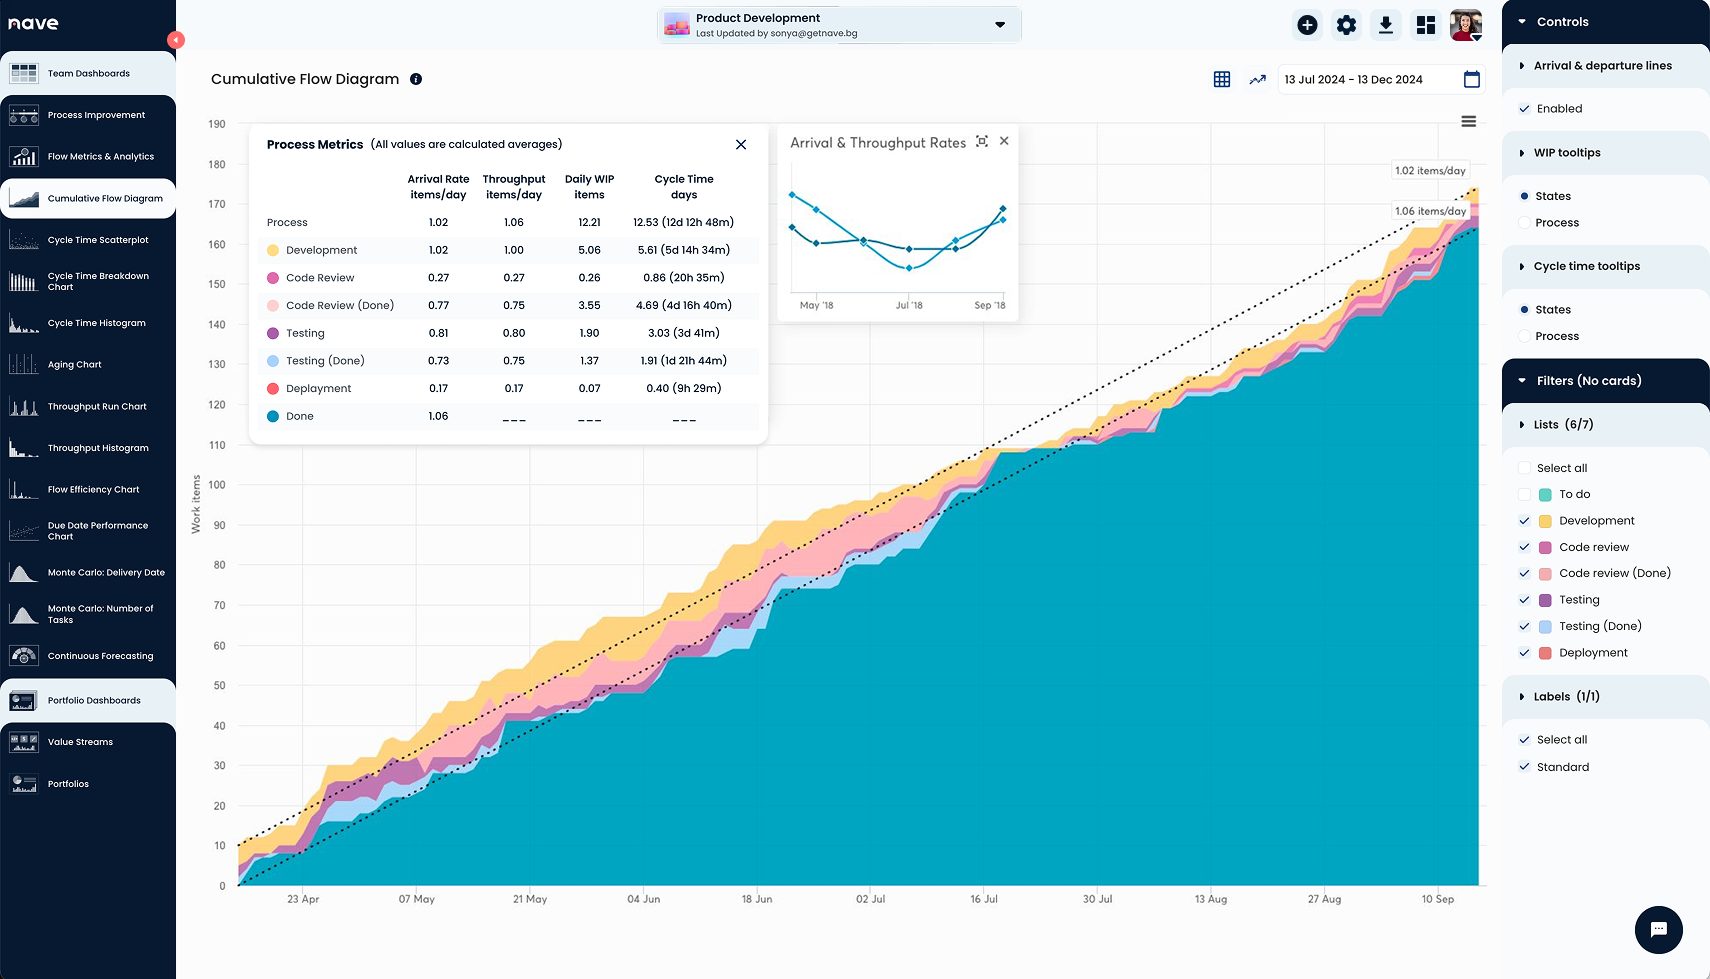Screen dimensions: 1710x979
Task: Click the add new dashboard plus icon
Action: [1307, 24]
